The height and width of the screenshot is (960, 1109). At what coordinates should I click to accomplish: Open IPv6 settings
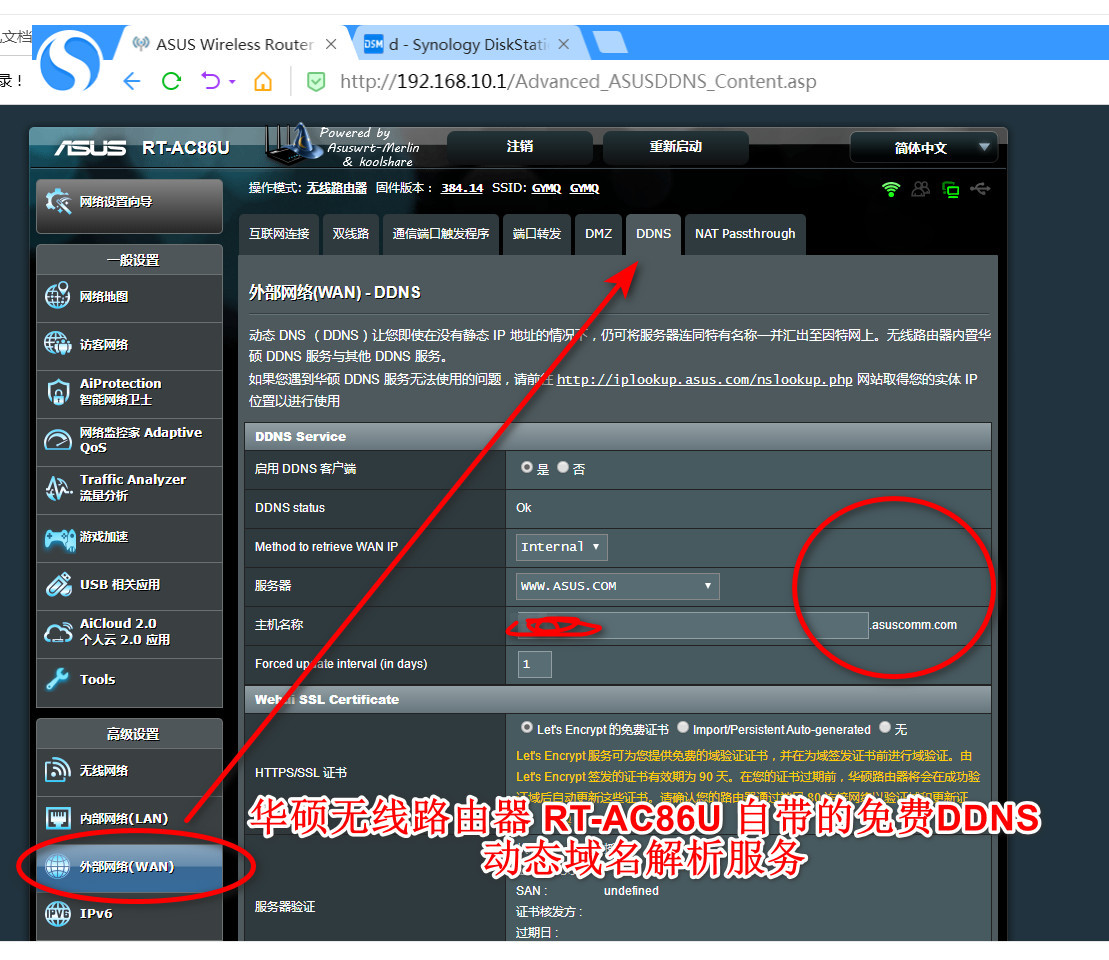point(129,915)
